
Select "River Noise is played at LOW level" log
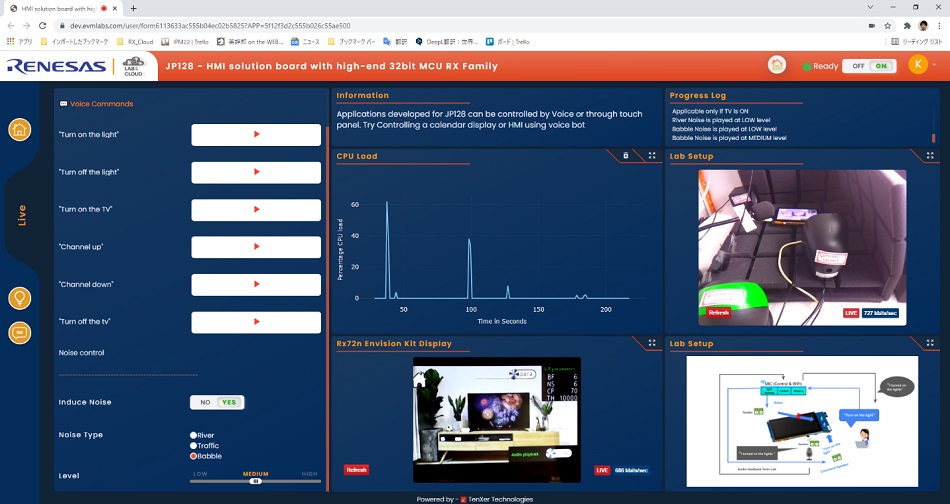[721, 120]
